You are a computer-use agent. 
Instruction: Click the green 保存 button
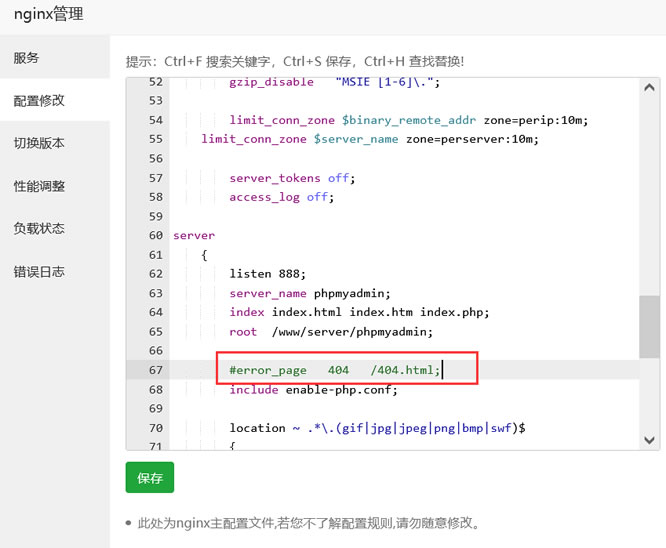tap(149, 478)
